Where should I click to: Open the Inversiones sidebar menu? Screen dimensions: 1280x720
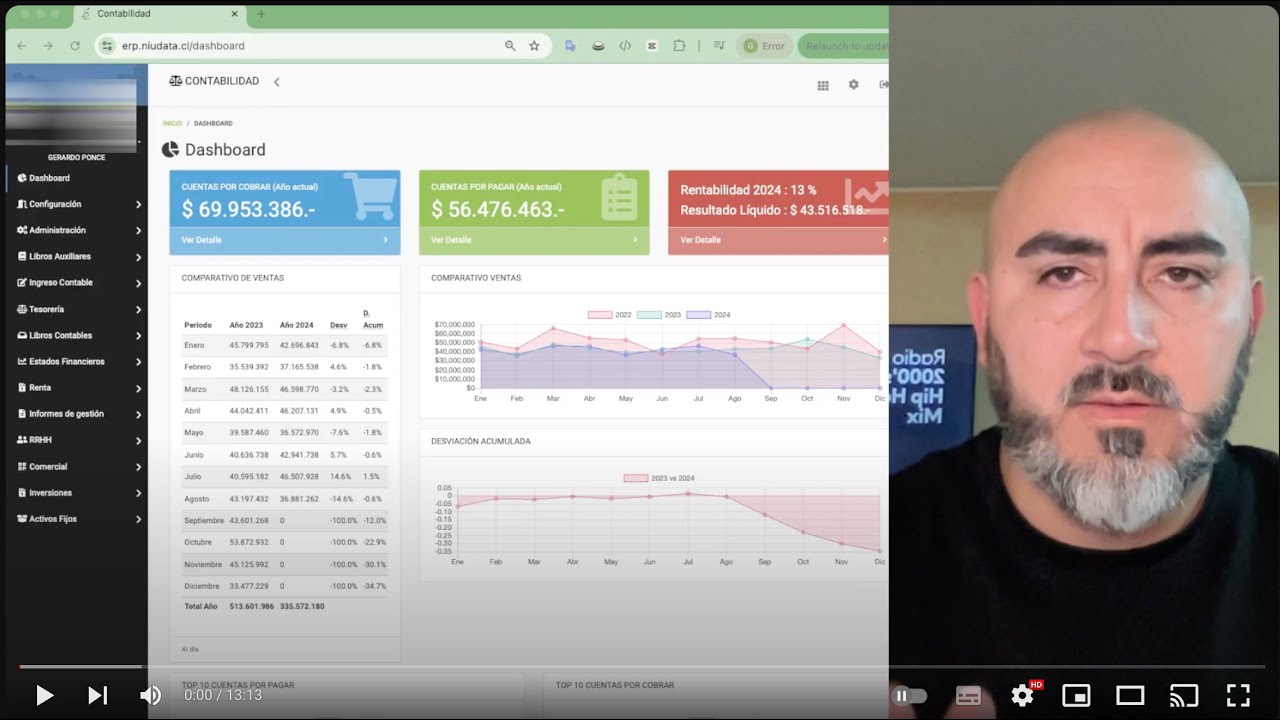76,492
